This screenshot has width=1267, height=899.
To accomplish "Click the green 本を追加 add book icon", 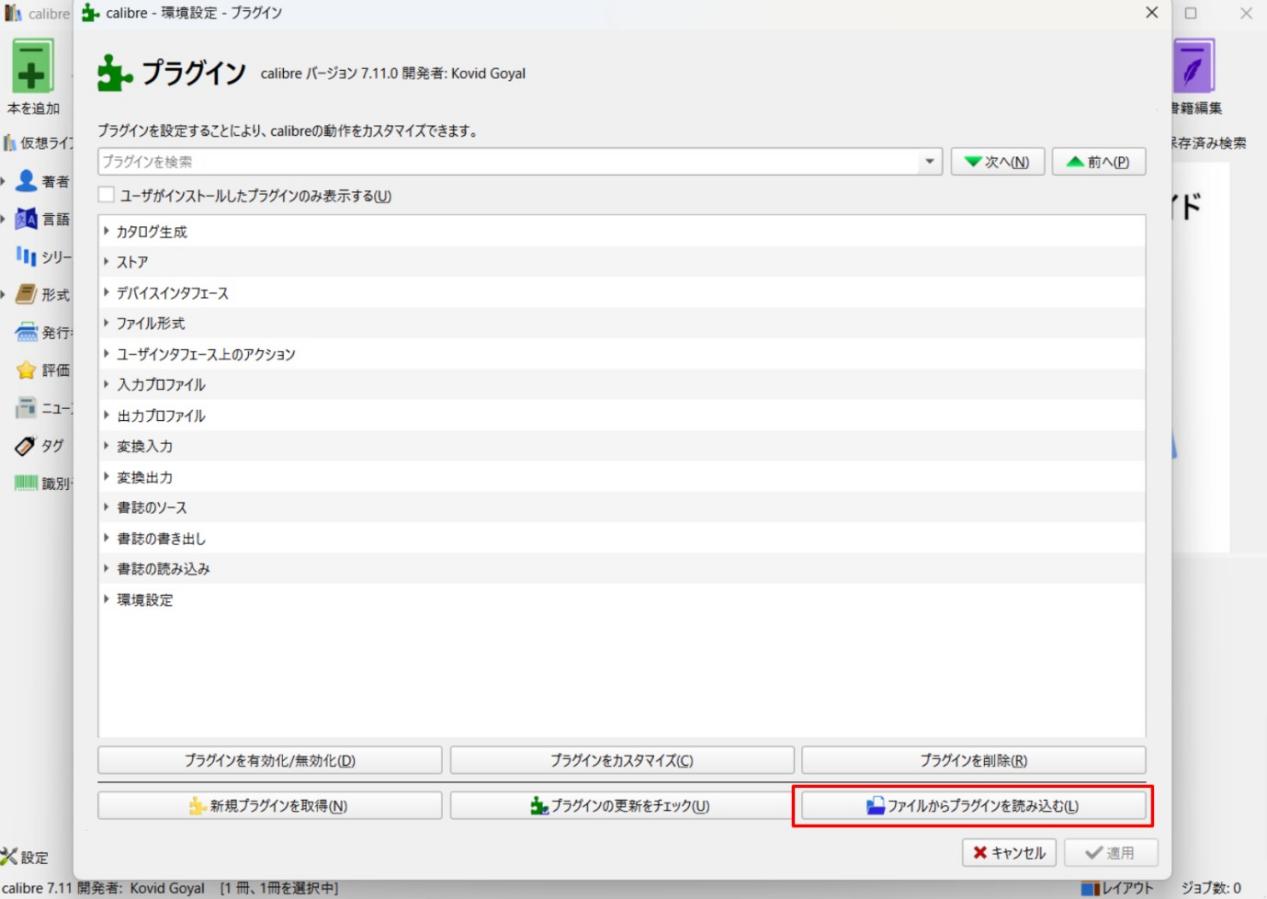I will [34, 67].
